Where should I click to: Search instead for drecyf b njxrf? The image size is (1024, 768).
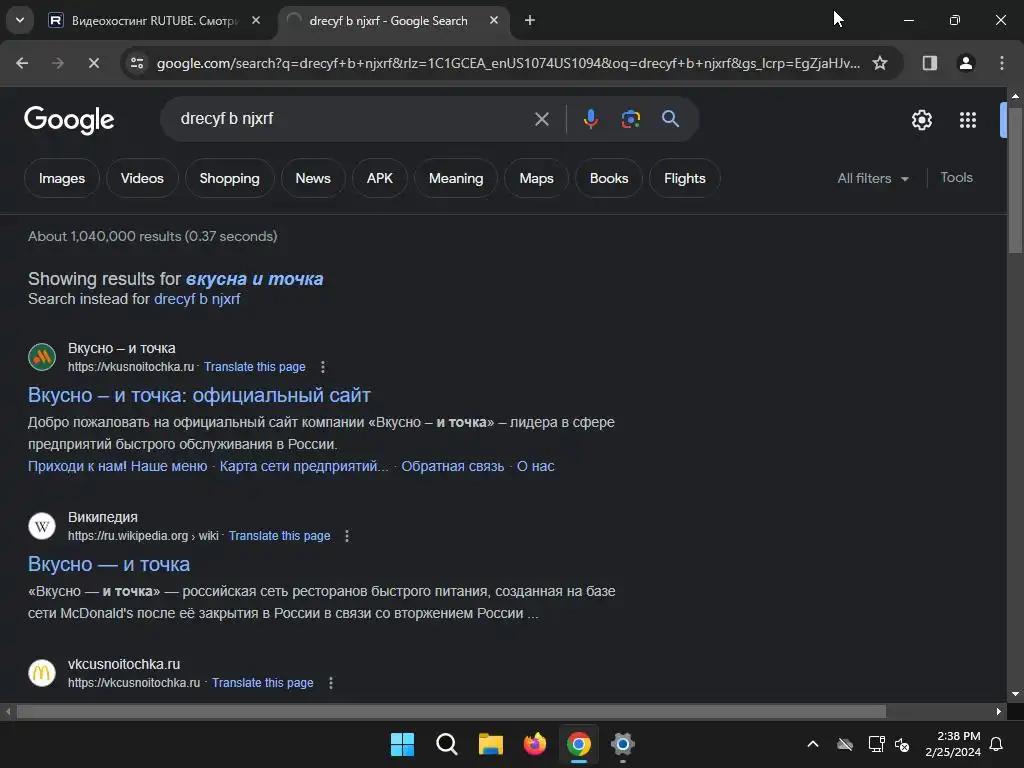pyautogui.click(x=197, y=299)
